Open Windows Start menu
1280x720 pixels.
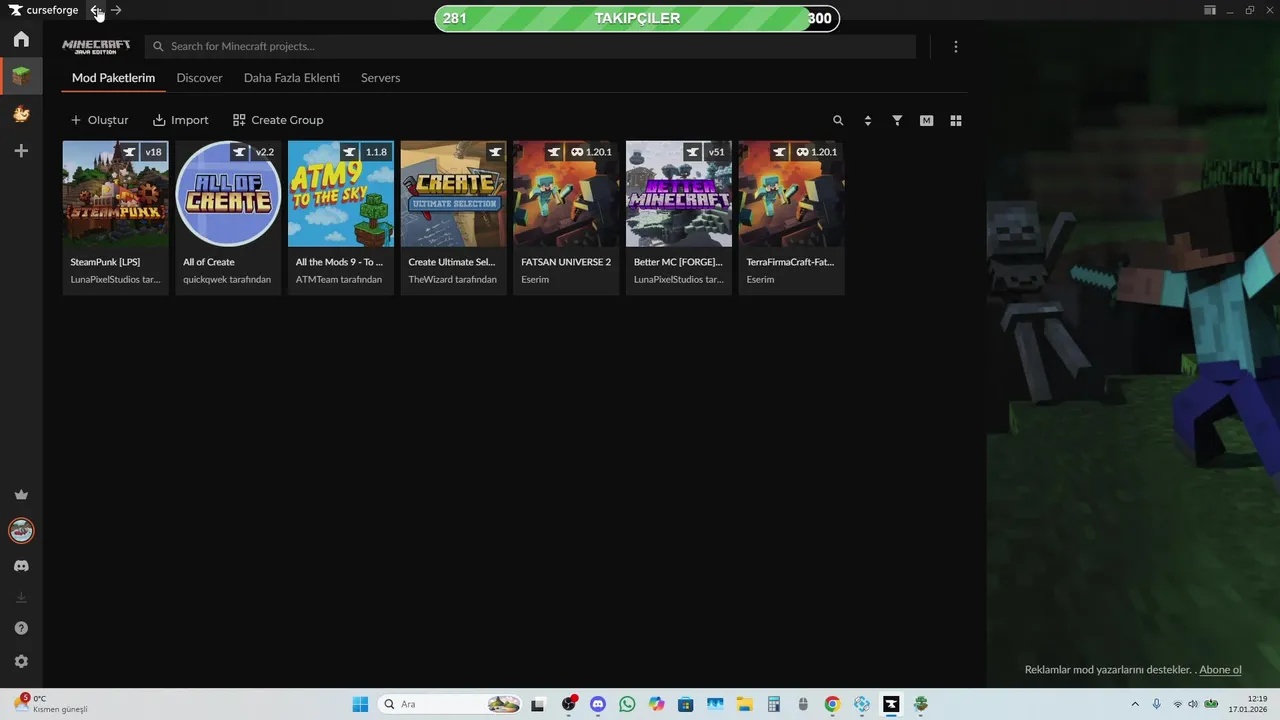360,704
